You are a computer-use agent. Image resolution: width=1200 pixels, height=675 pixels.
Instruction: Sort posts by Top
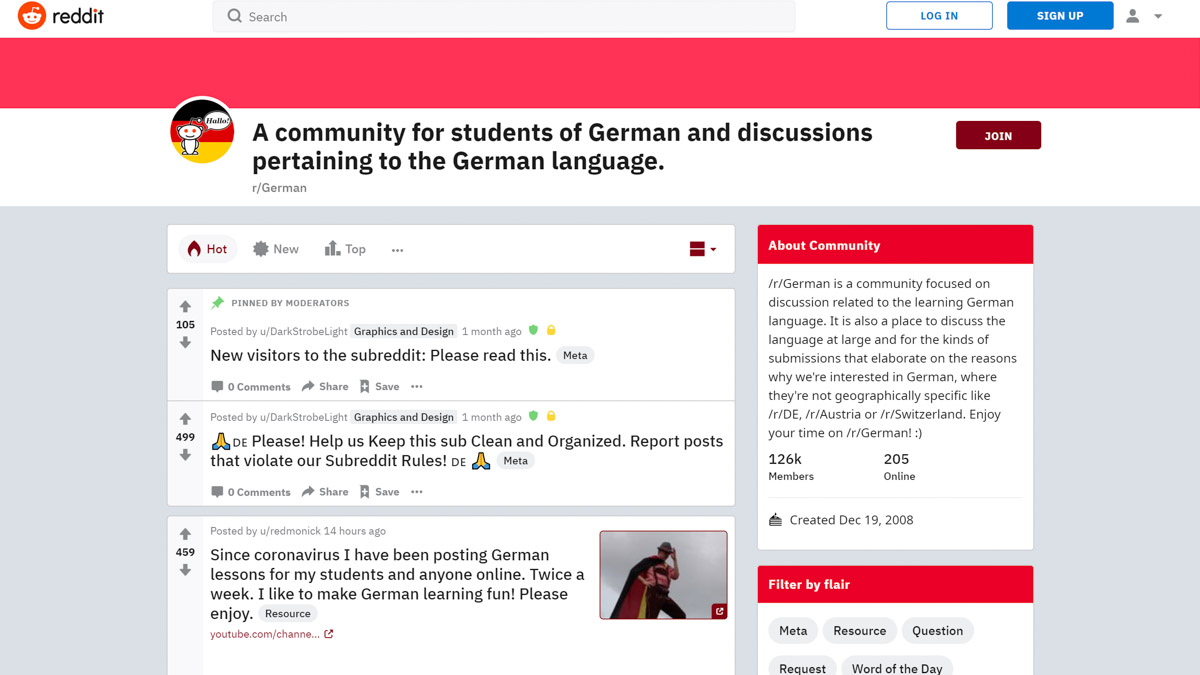pos(345,249)
